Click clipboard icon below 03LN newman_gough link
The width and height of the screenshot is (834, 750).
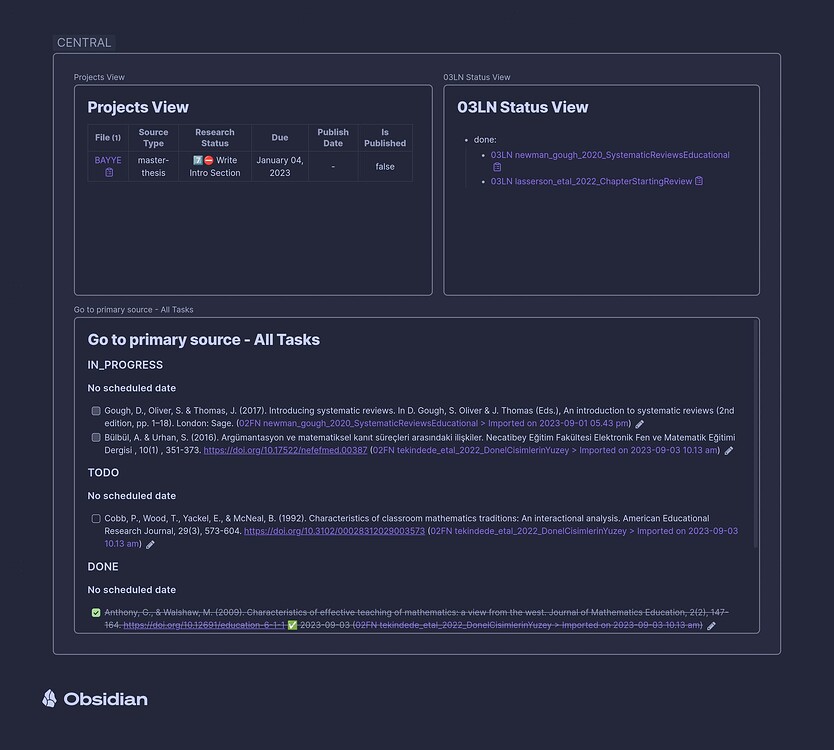[x=497, y=167]
